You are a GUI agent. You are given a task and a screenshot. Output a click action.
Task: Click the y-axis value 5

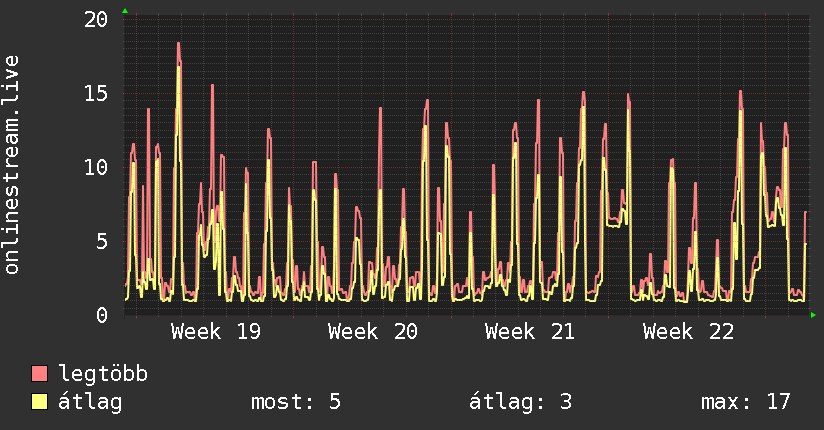coord(102,242)
